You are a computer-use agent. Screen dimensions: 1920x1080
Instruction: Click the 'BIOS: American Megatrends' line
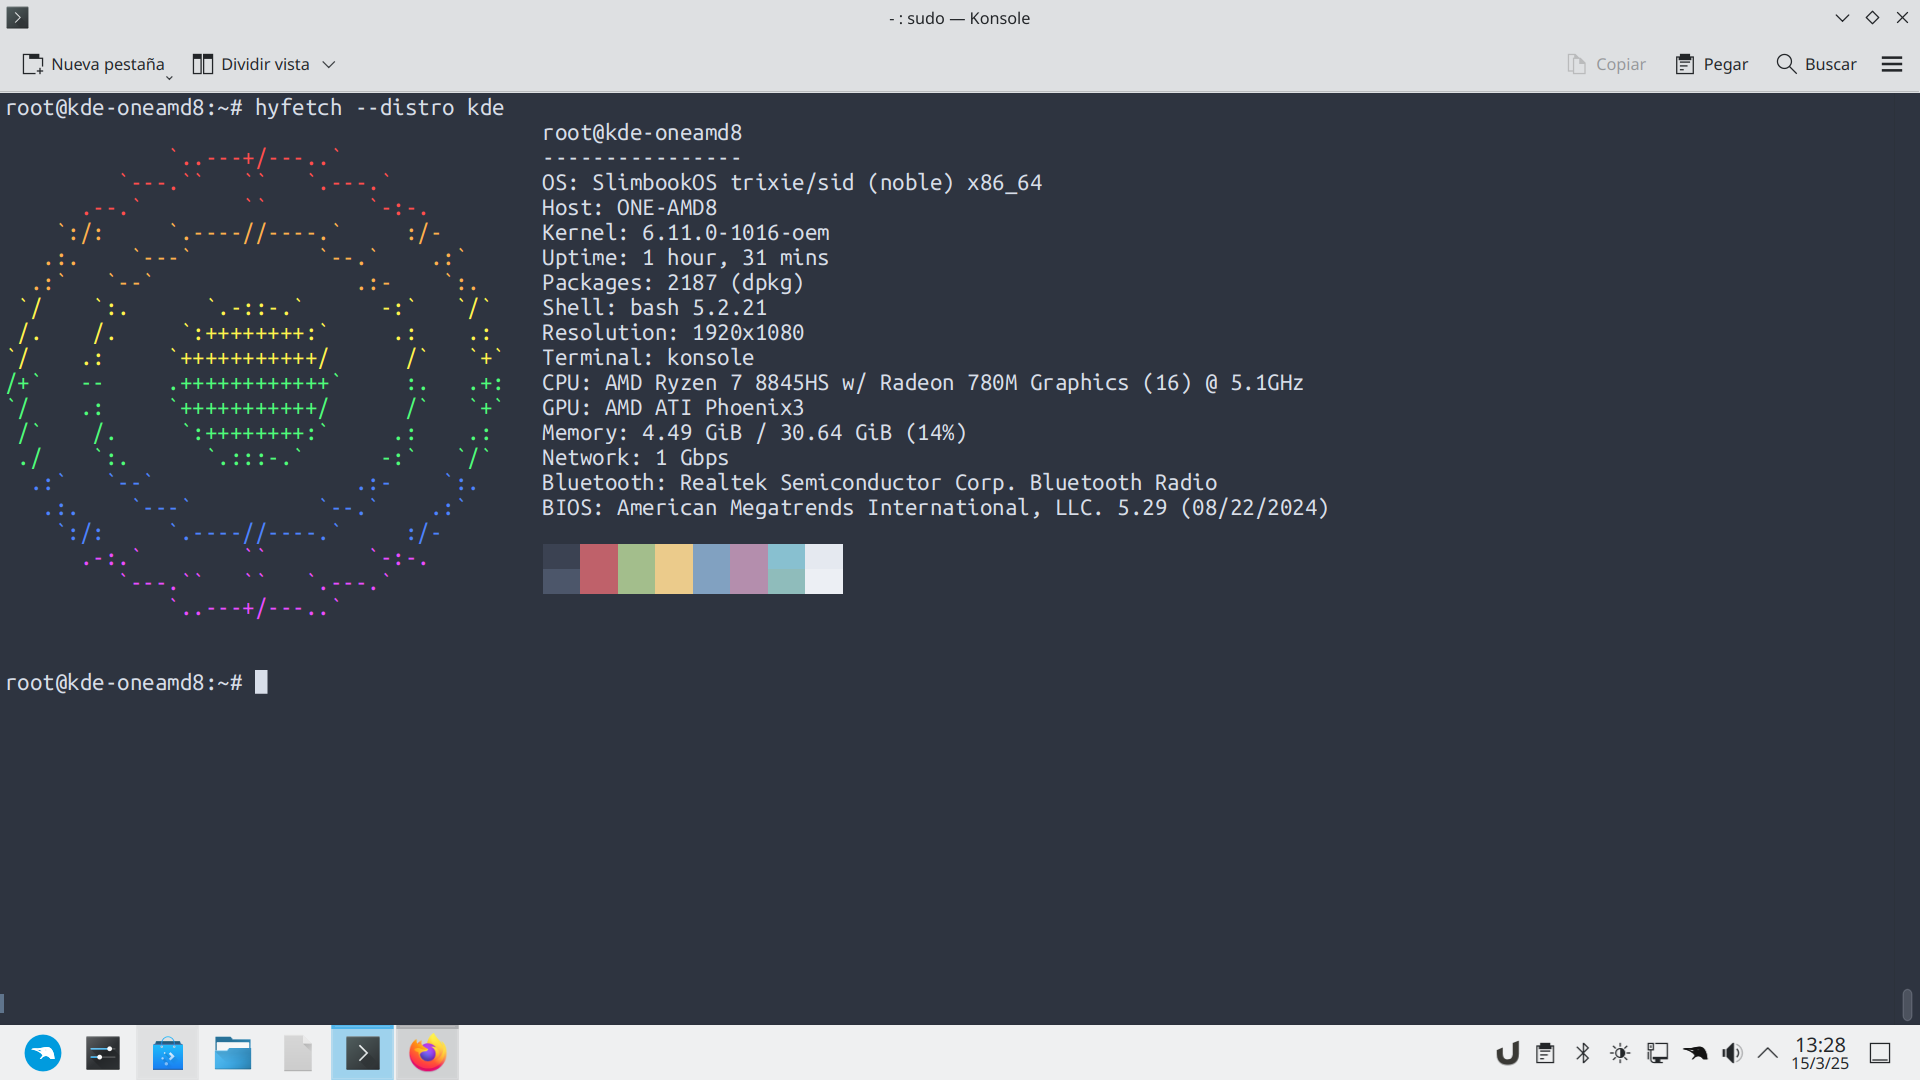coord(935,508)
